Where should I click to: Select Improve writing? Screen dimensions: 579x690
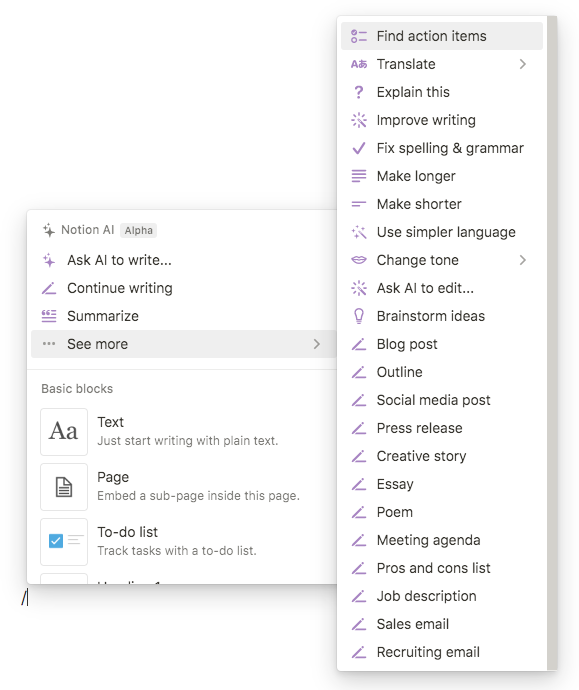tap(442, 120)
